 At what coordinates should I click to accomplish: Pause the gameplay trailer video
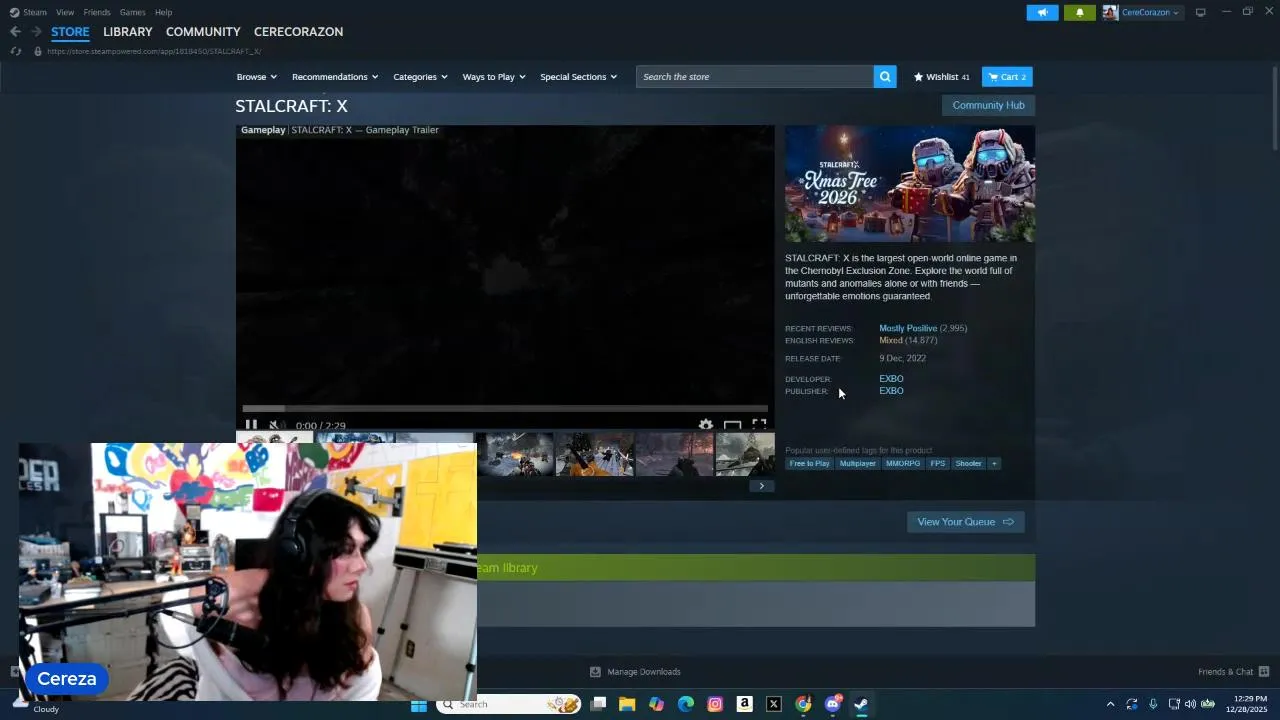tap(251, 425)
